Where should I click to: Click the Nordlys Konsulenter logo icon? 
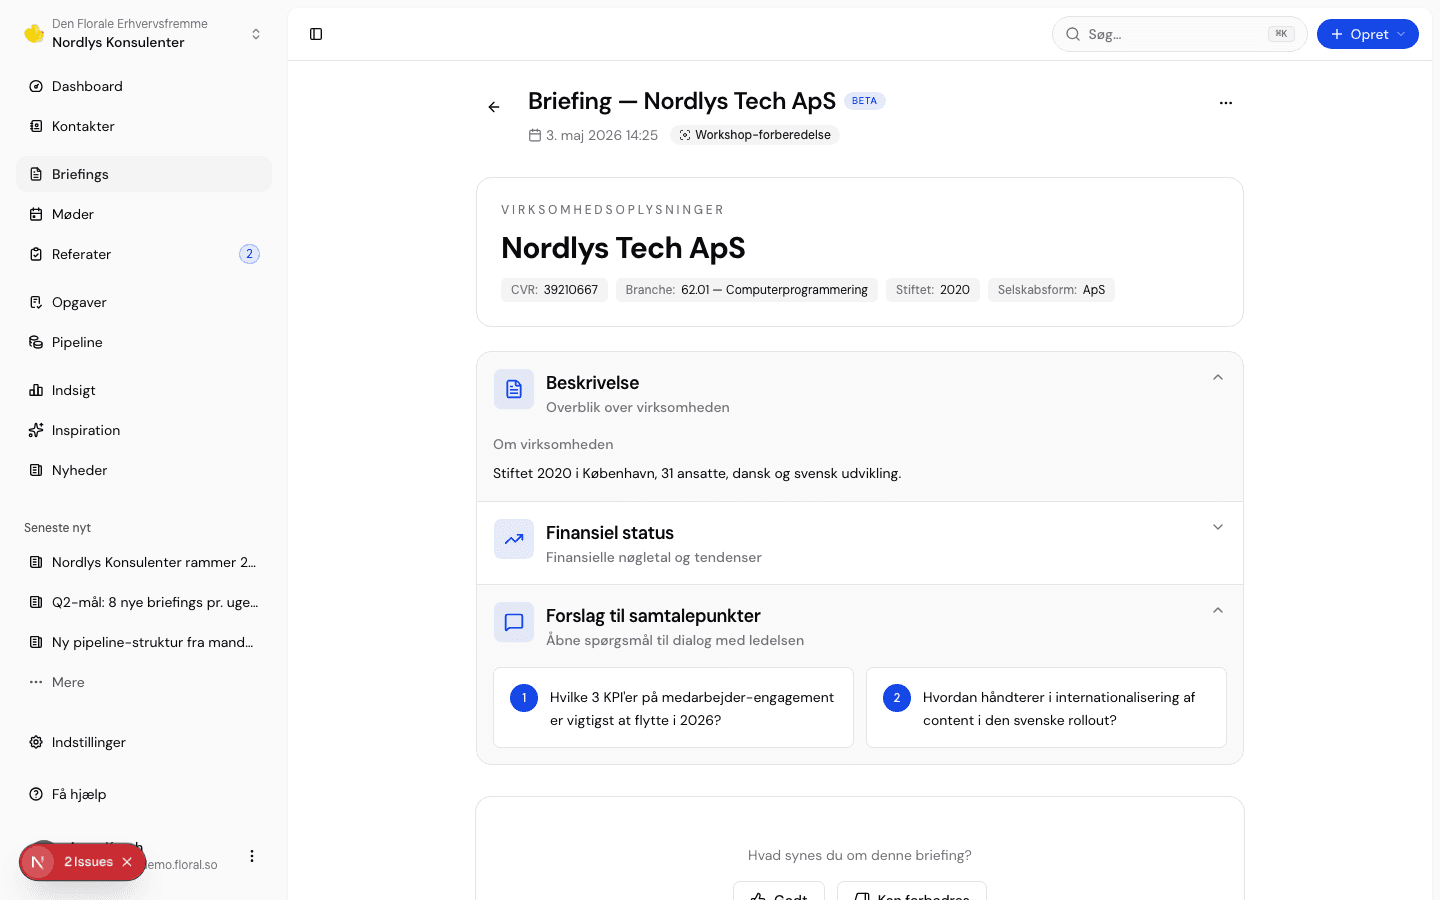tap(34, 33)
